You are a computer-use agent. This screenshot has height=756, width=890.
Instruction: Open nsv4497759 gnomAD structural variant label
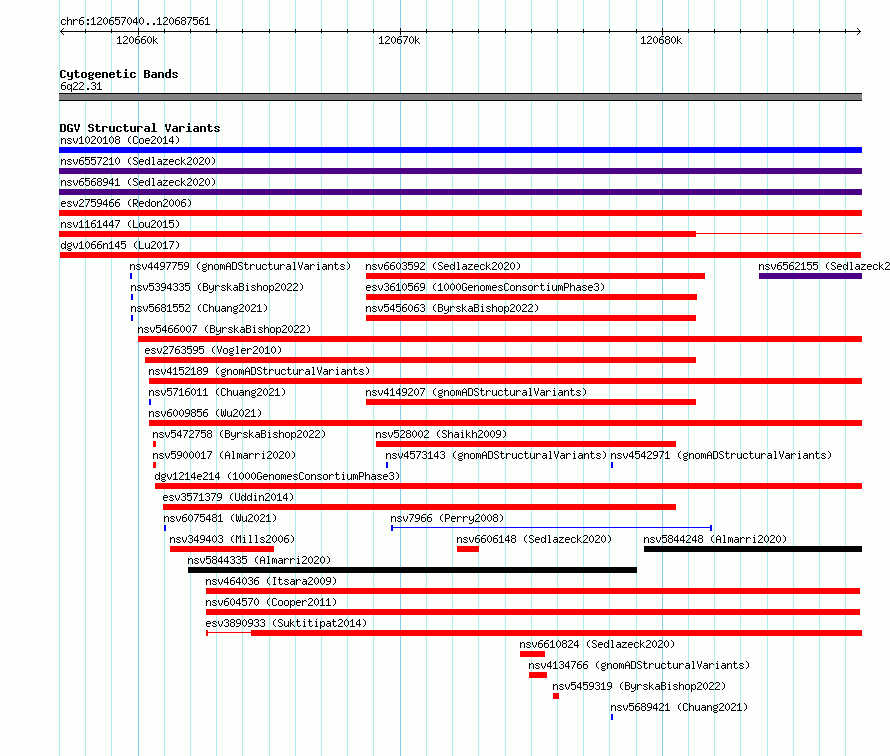tap(240, 266)
